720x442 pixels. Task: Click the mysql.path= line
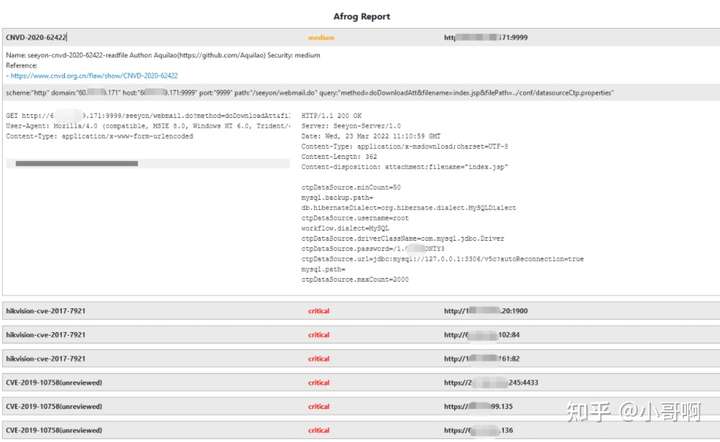323,269
